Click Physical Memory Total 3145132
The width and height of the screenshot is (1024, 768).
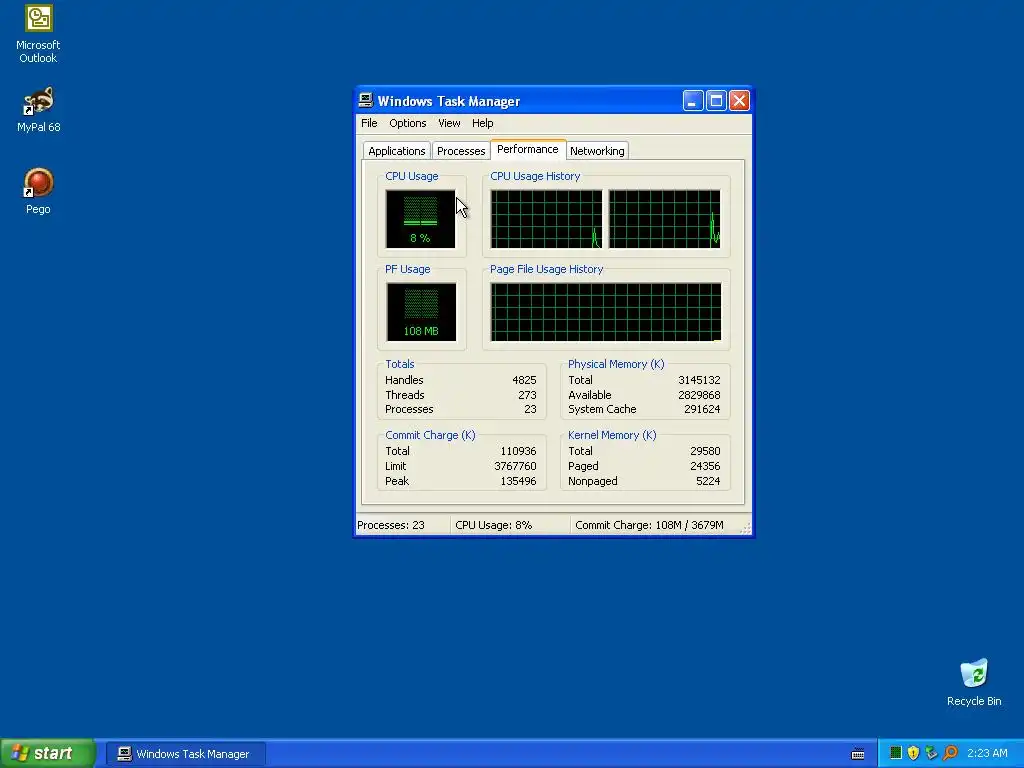coord(699,380)
